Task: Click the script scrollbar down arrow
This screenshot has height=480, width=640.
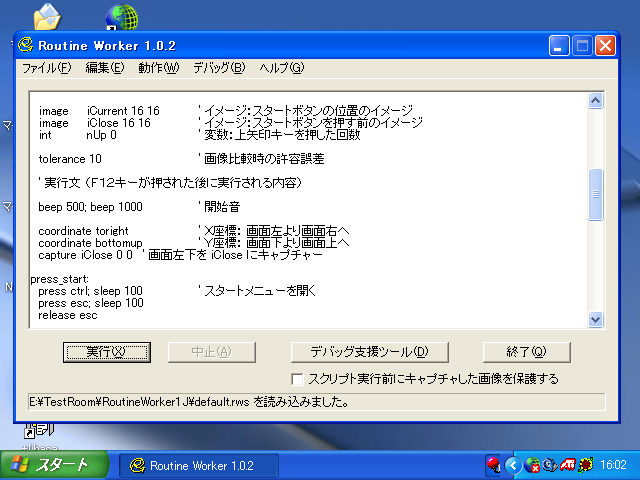Action: pyautogui.click(x=595, y=319)
